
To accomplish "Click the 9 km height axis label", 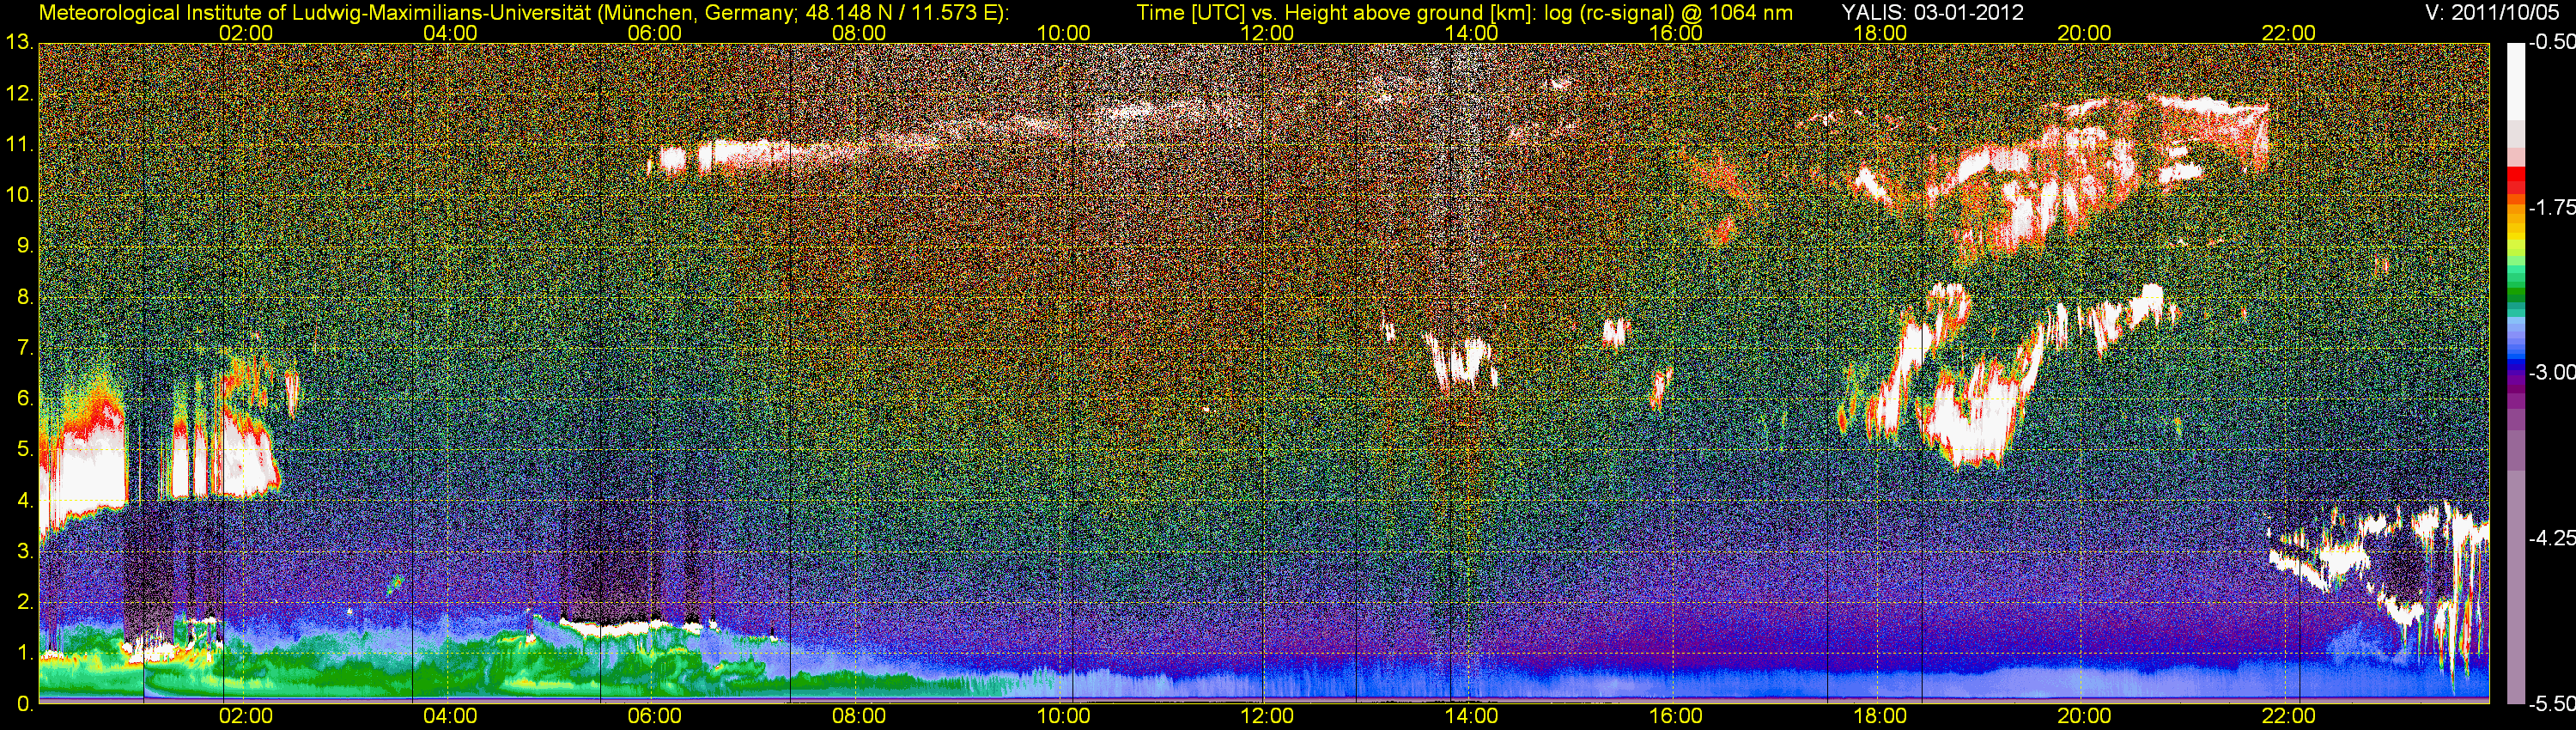I will pos(25,246).
